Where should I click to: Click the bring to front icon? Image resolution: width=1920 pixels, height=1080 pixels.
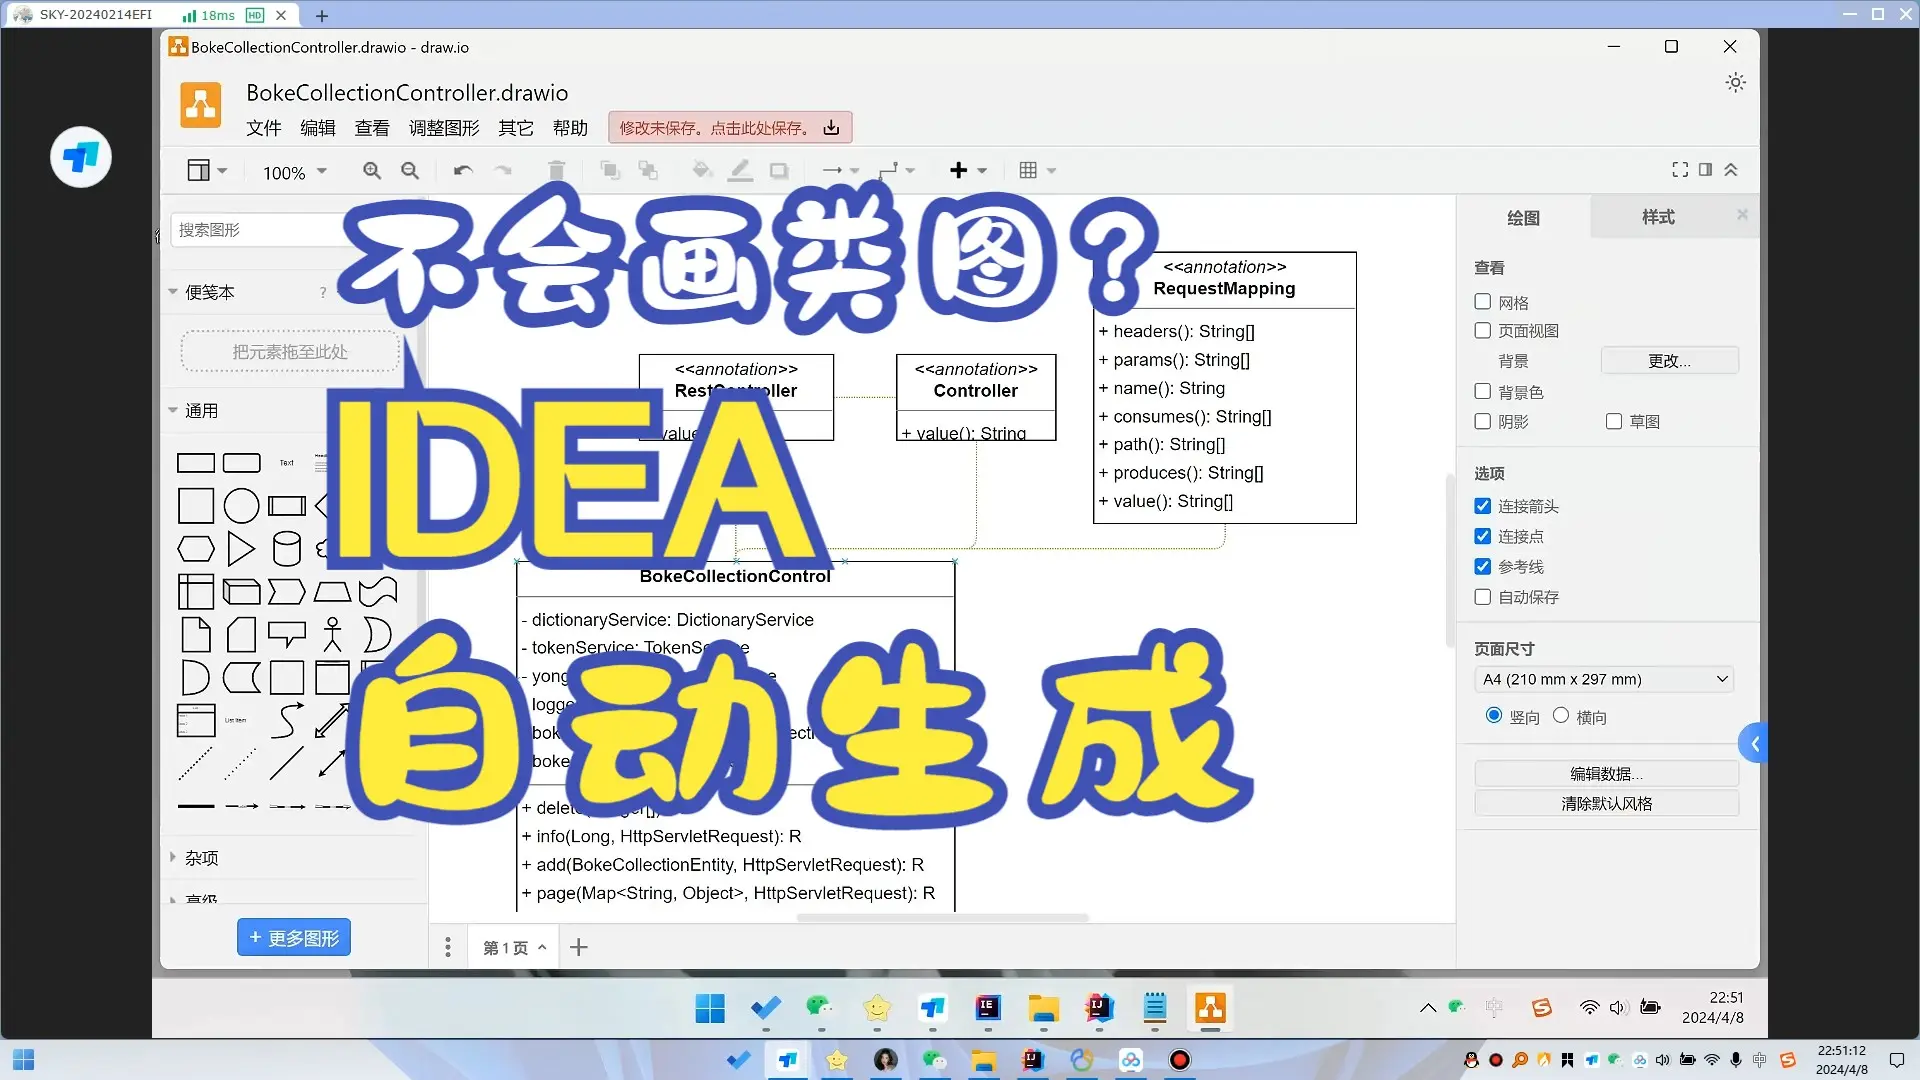point(610,171)
